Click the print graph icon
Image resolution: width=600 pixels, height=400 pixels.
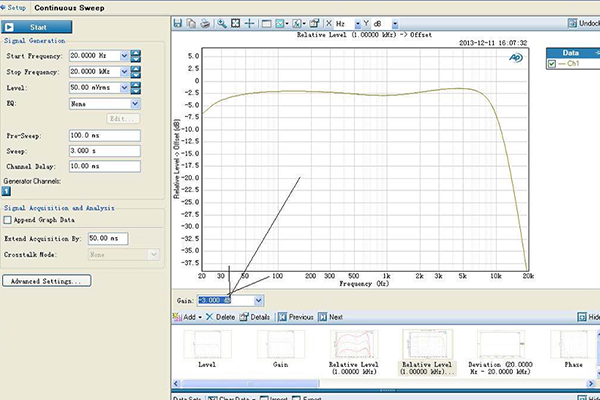(205, 22)
